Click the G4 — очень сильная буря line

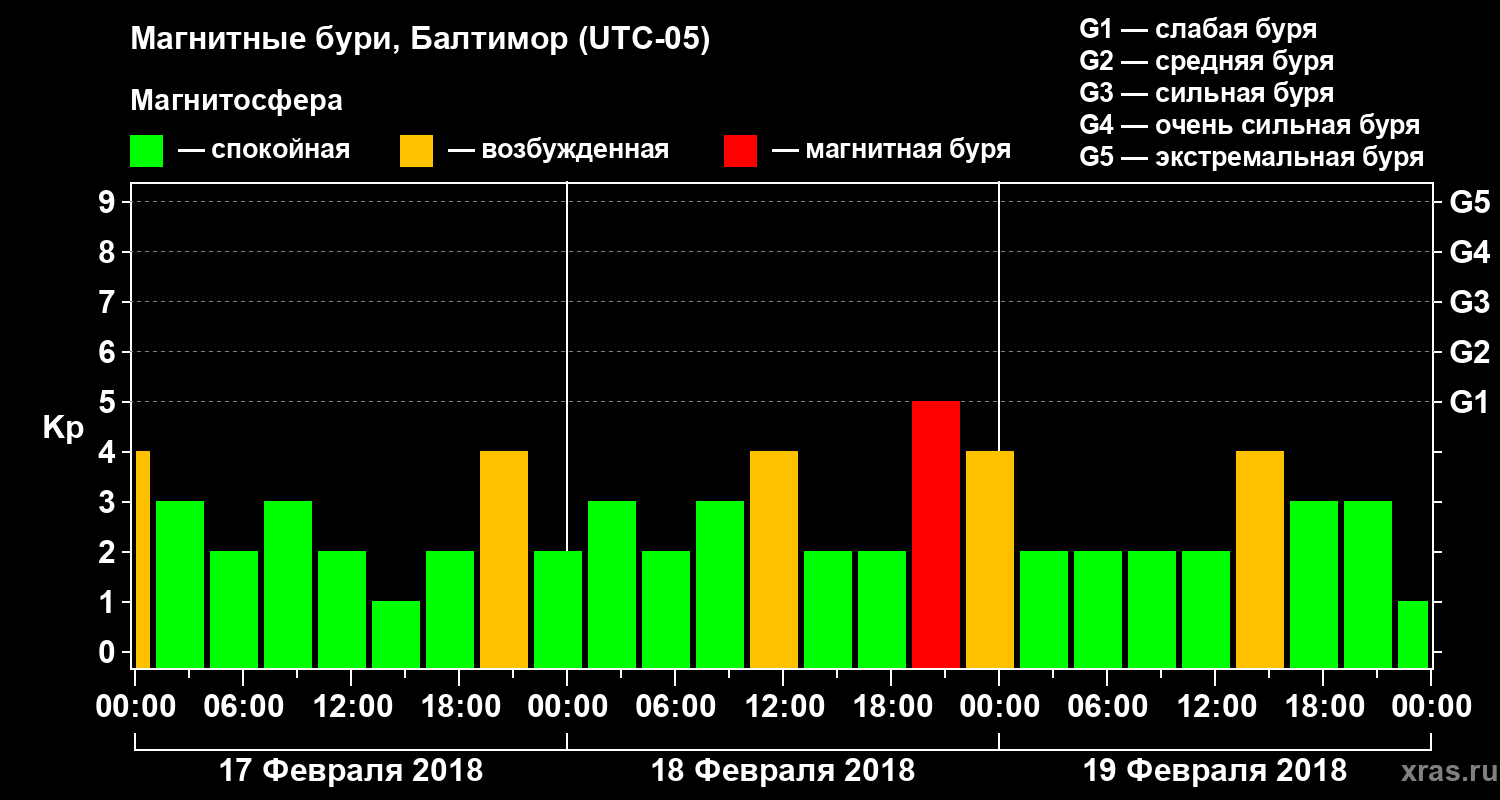(x=1249, y=125)
